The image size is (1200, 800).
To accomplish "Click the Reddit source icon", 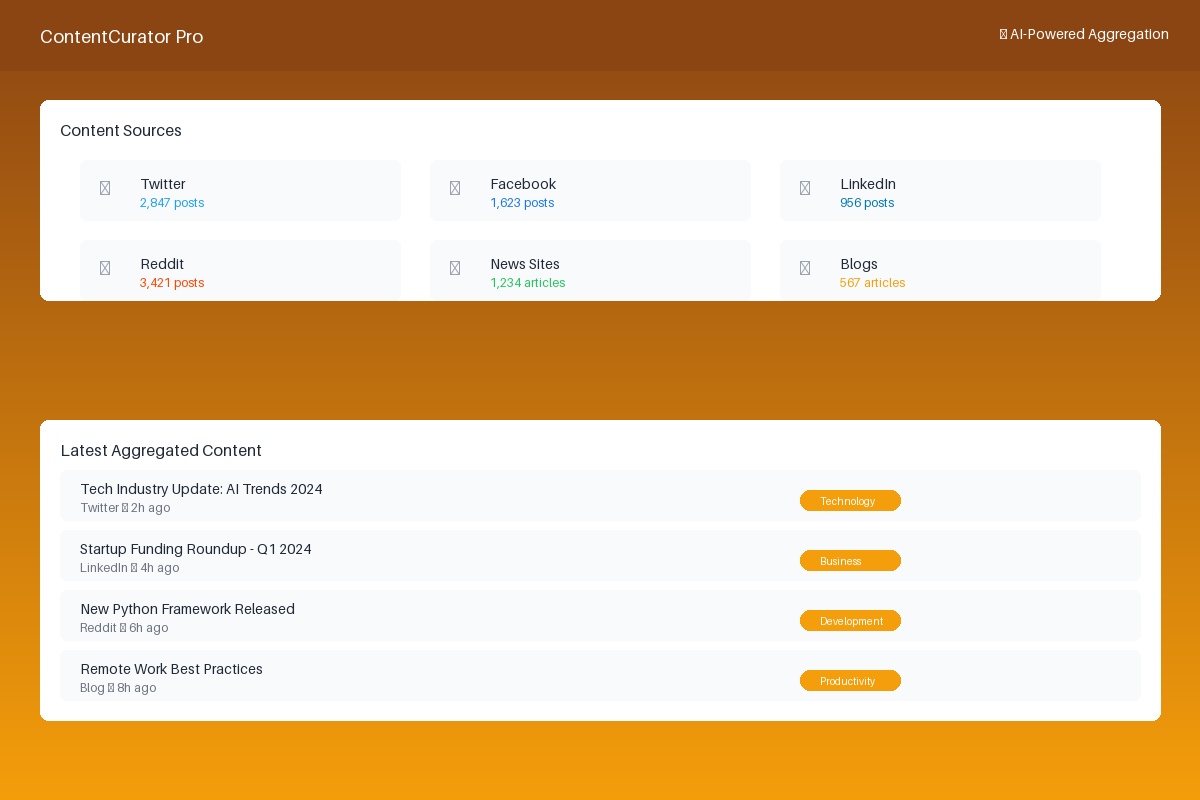I will click(x=105, y=268).
